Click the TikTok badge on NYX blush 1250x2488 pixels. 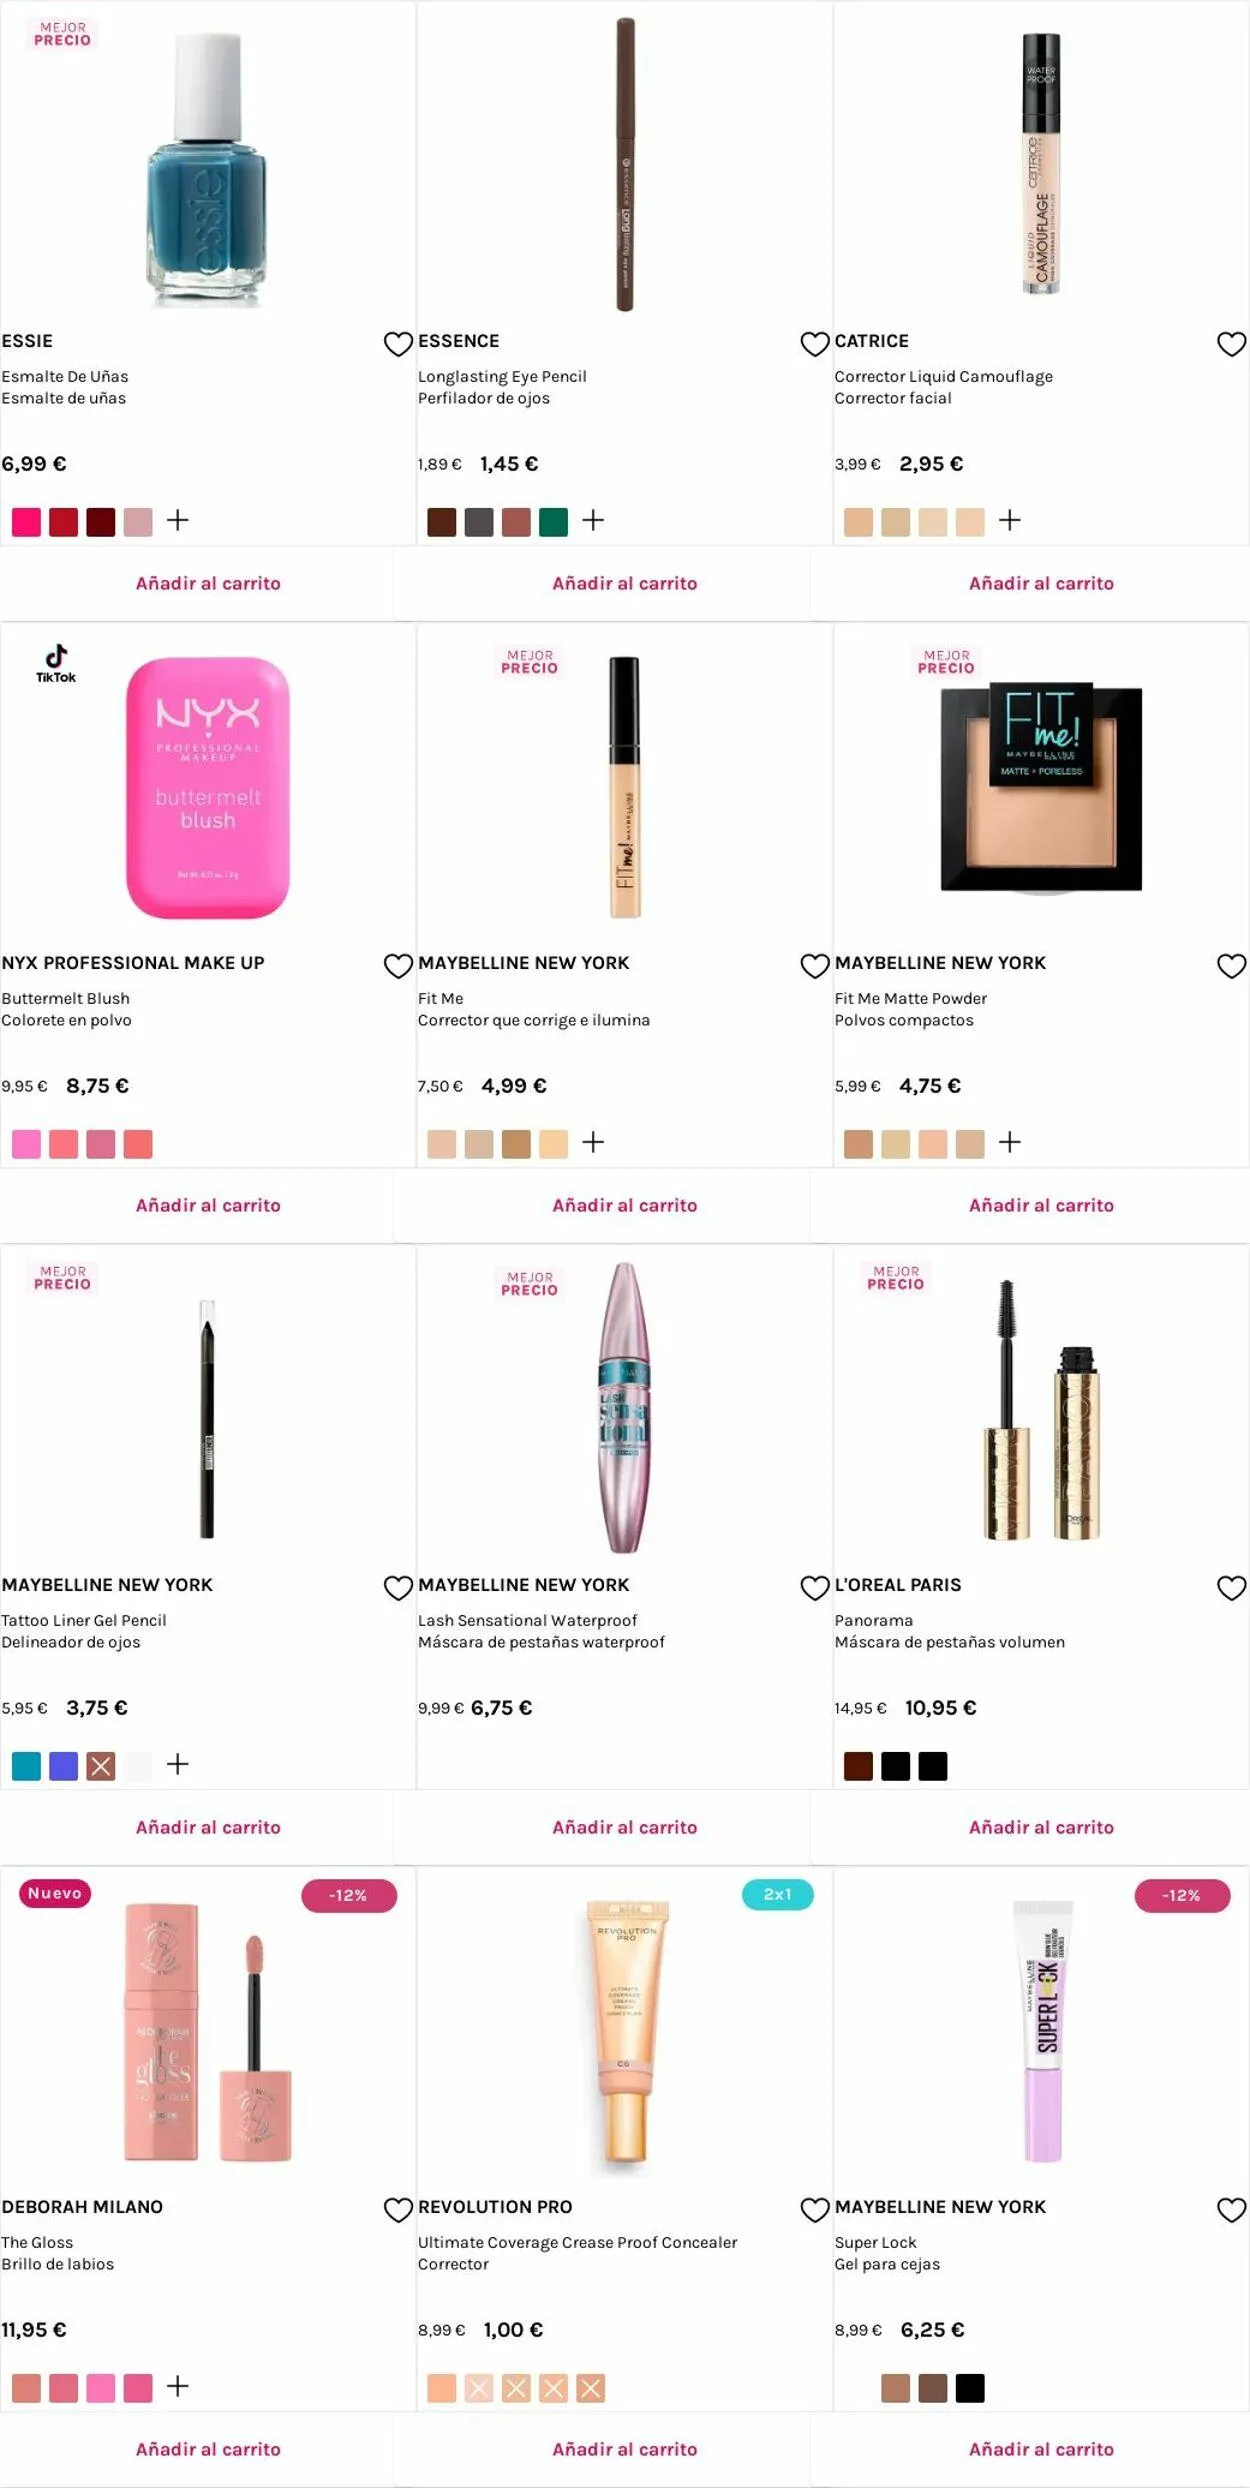pyautogui.click(x=56, y=663)
